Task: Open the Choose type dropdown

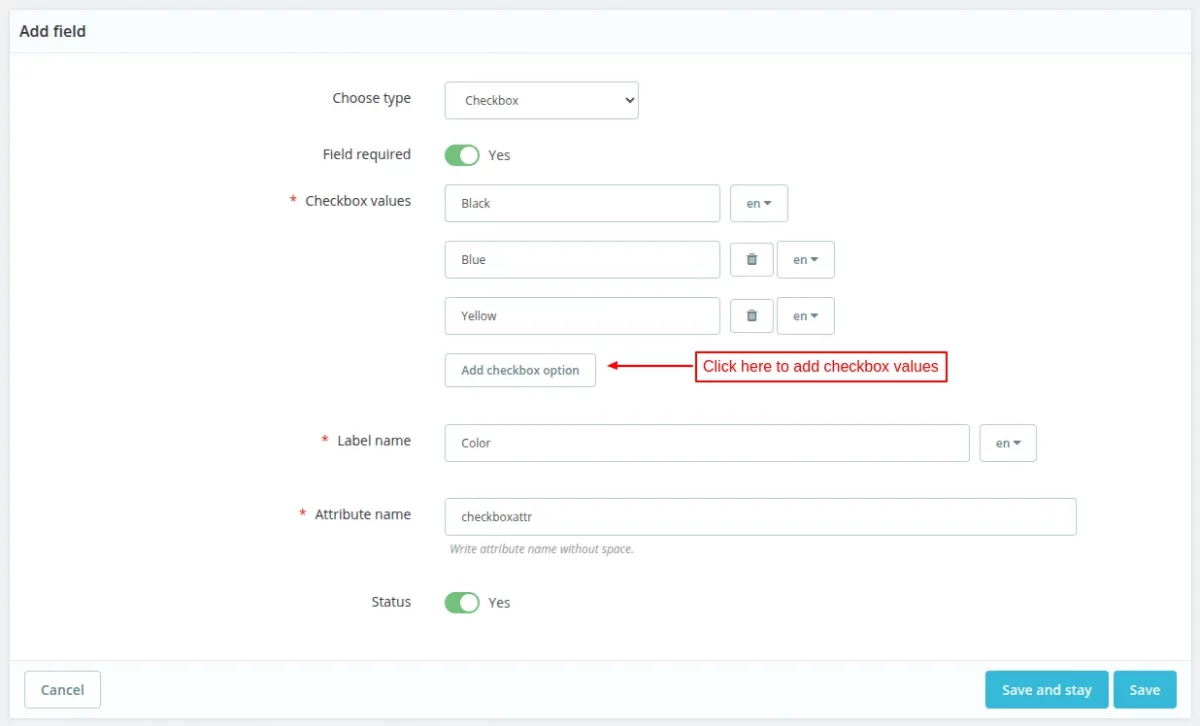Action: click(541, 100)
